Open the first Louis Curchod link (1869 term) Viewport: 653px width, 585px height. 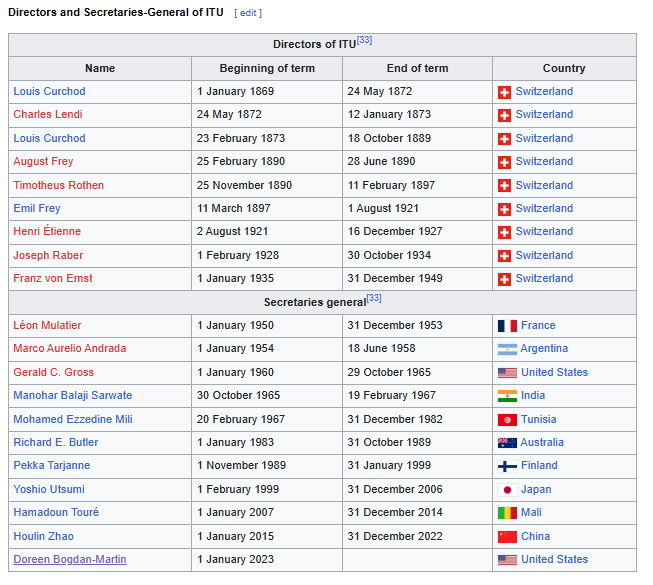49,91
